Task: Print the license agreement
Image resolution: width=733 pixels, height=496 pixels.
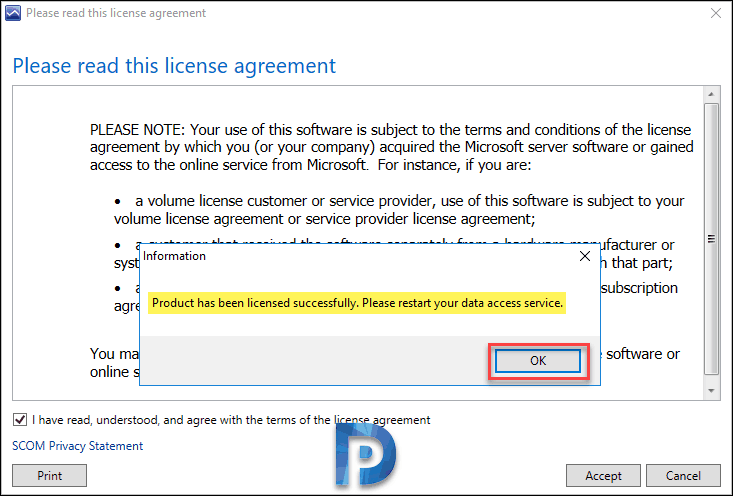Action: pos(50,475)
